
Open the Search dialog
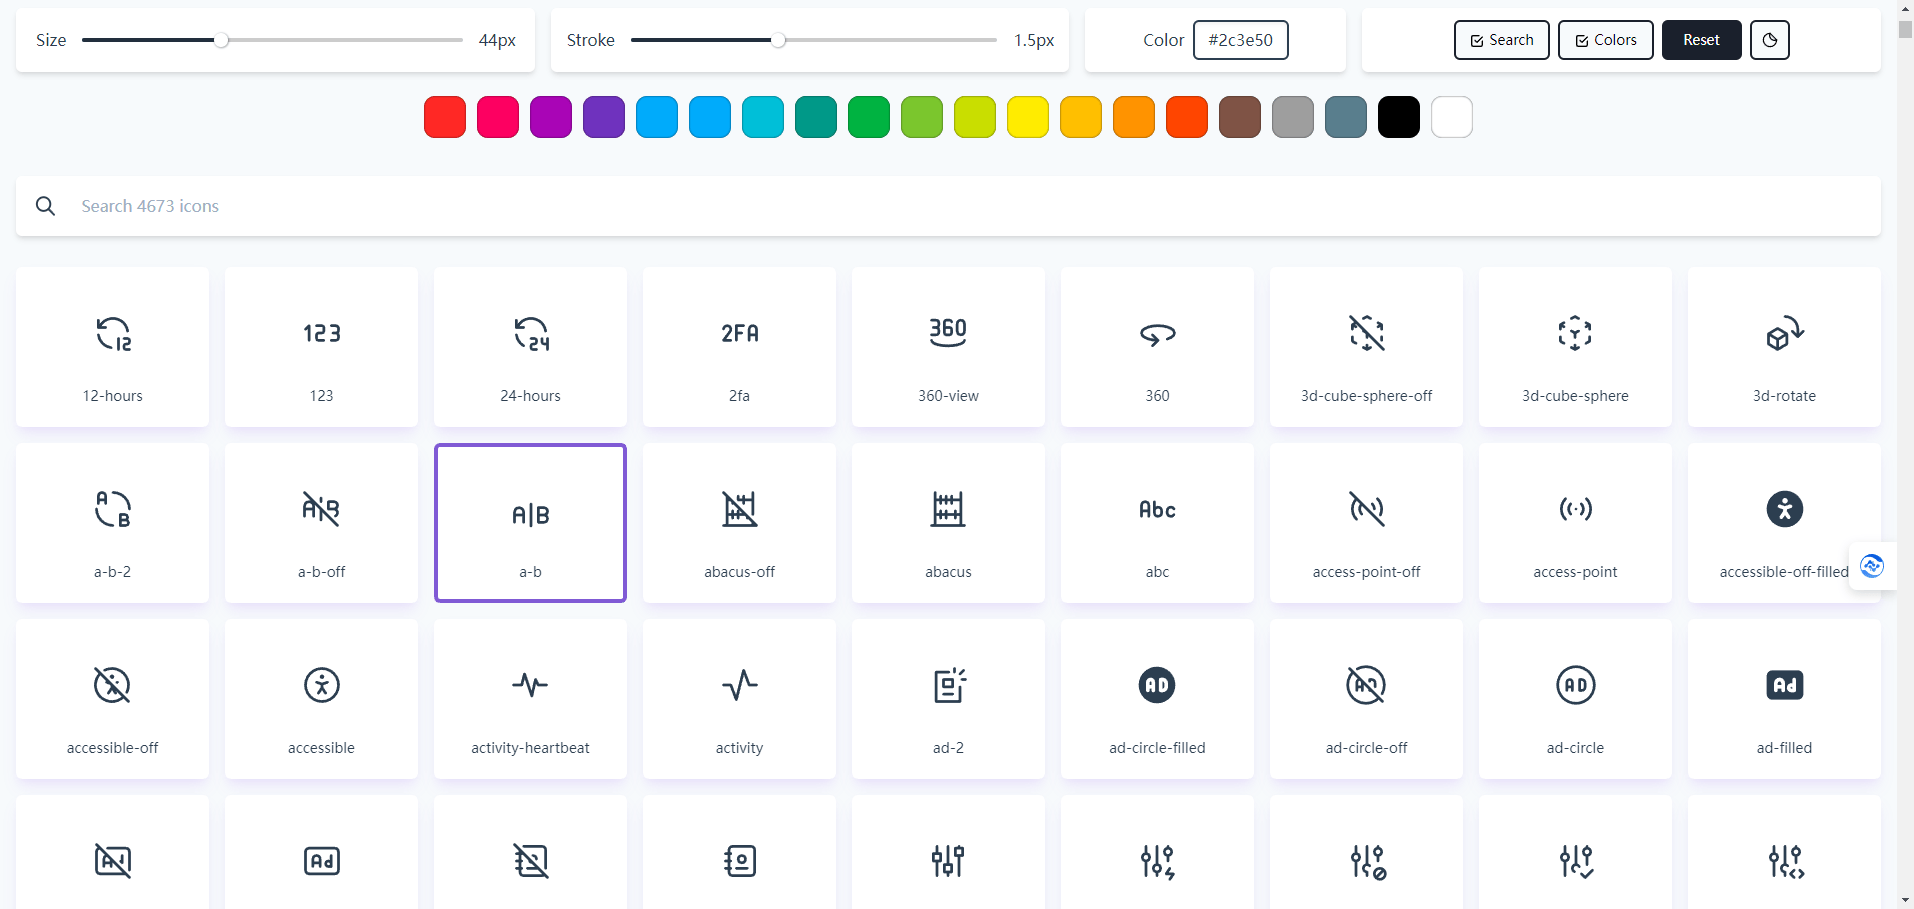(1501, 40)
